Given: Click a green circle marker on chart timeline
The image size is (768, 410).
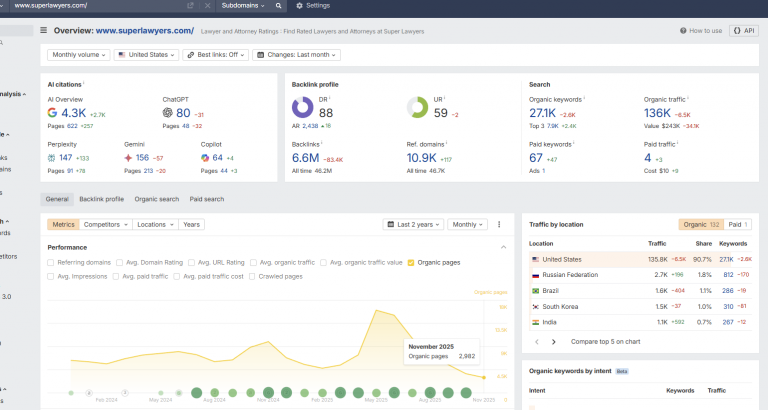Looking at the screenshot, I should click(x=195, y=393).
